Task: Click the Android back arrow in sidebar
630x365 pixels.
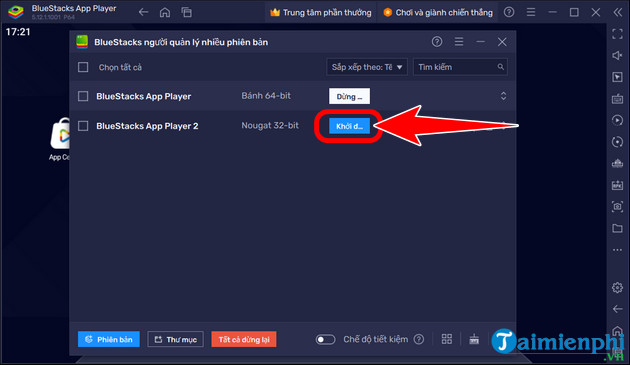Action: 618,309
